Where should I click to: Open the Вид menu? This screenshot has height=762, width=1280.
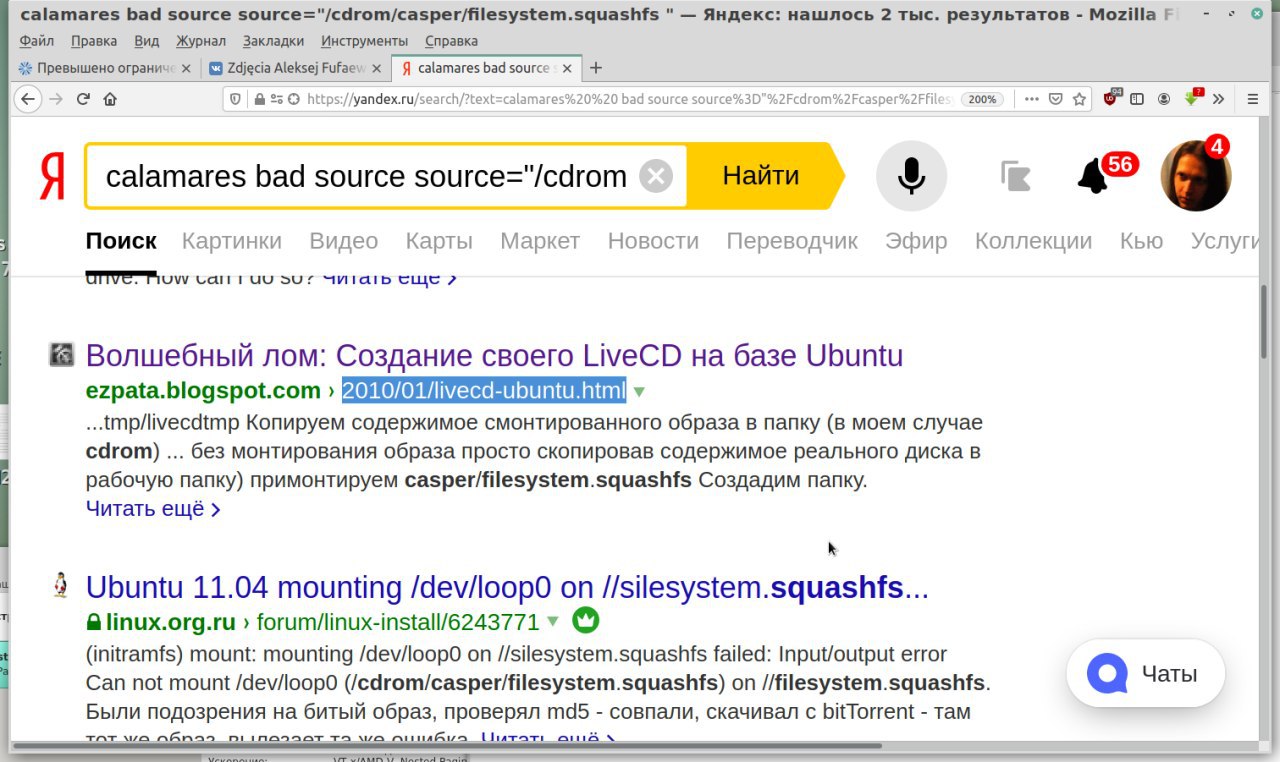[146, 41]
